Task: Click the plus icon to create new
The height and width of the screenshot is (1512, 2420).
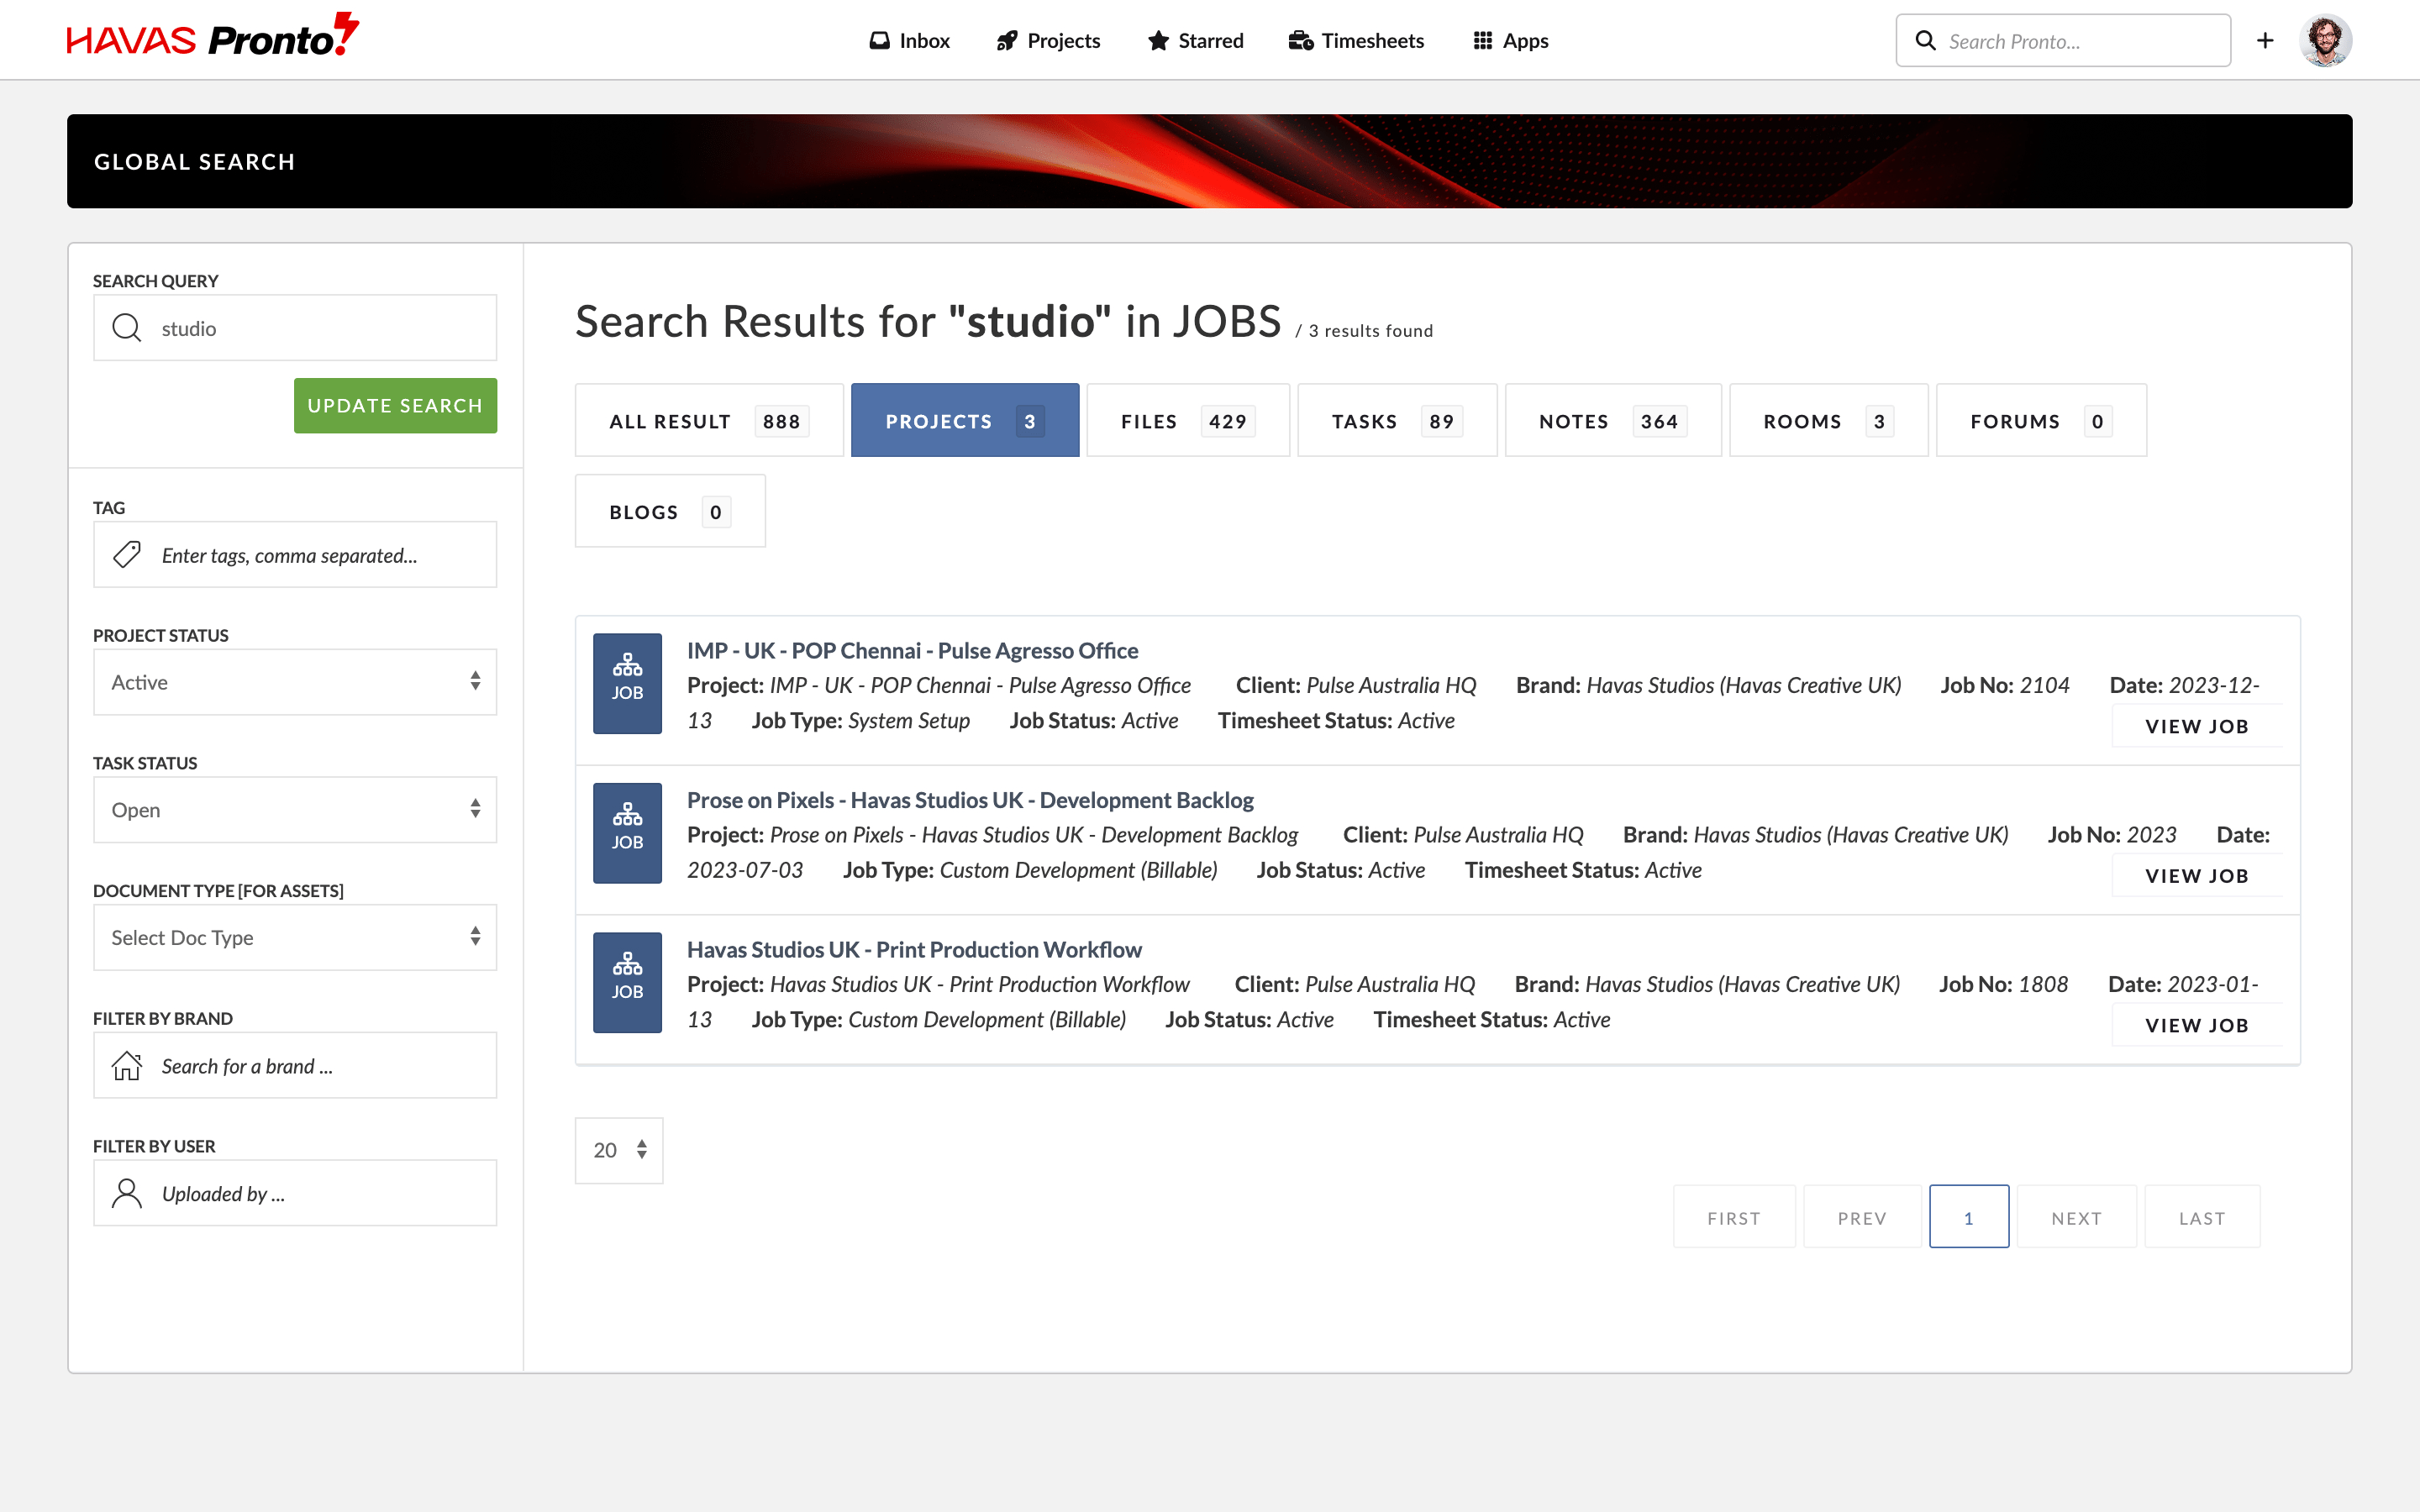Action: coord(2265,41)
